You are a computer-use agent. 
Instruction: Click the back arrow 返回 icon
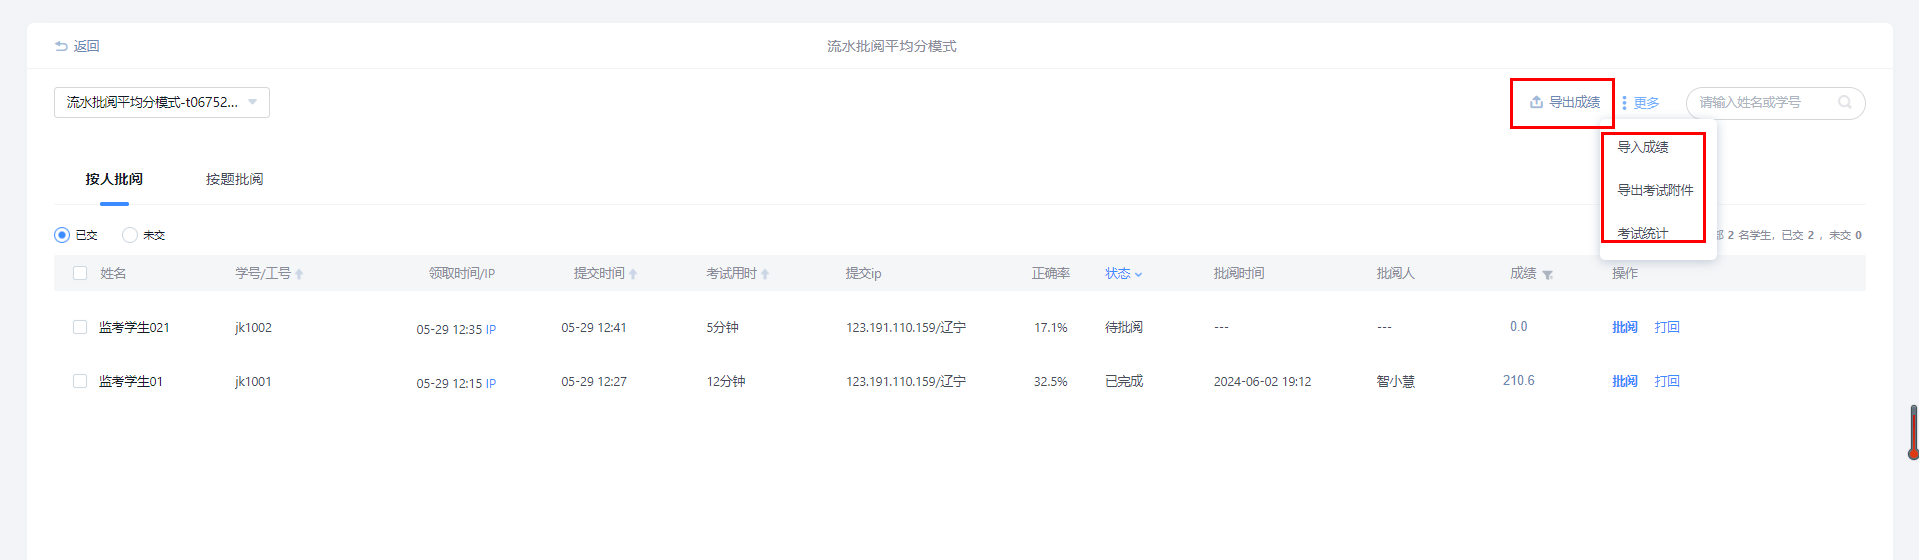pyautogui.click(x=61, y=46)
